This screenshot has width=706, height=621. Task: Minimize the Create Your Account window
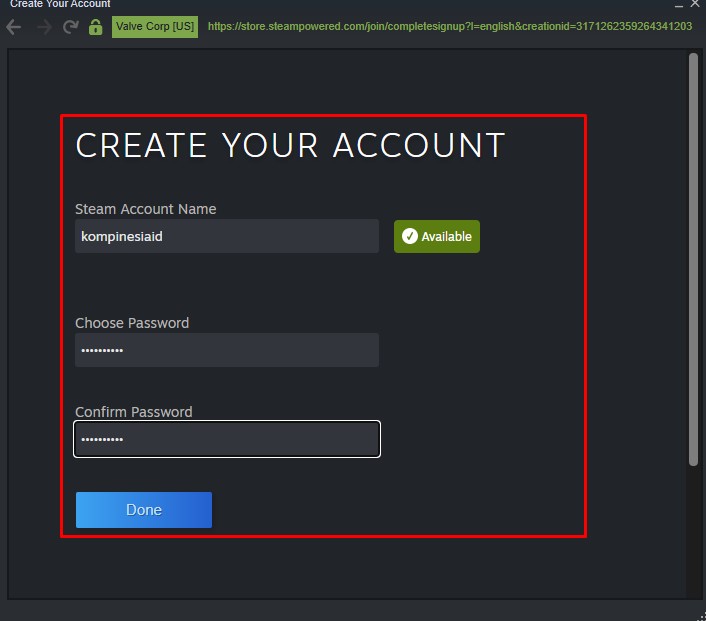point(679,4)
